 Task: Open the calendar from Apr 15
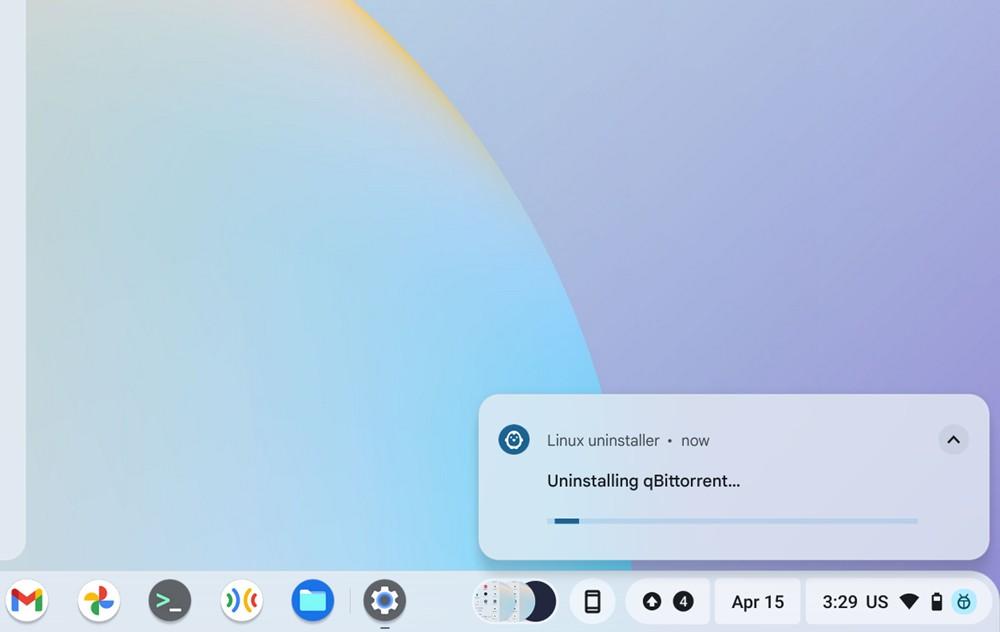(758, 601)
